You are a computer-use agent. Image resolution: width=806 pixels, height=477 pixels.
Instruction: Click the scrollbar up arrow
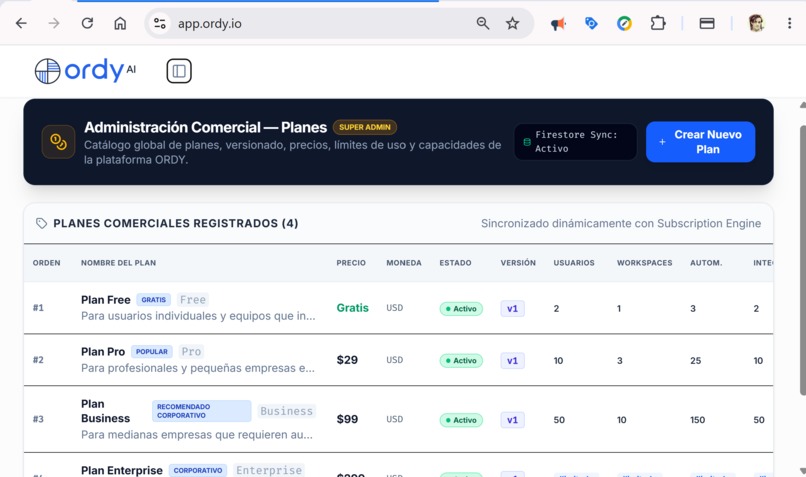802,105
